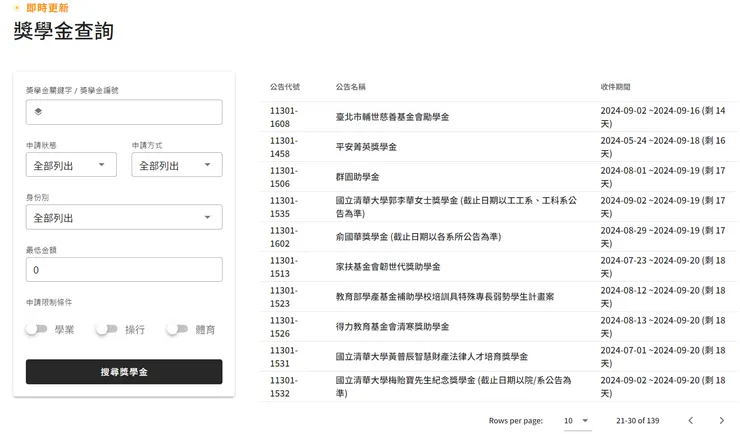Click the 21-30 of 139 page indicator

(638, 420)
